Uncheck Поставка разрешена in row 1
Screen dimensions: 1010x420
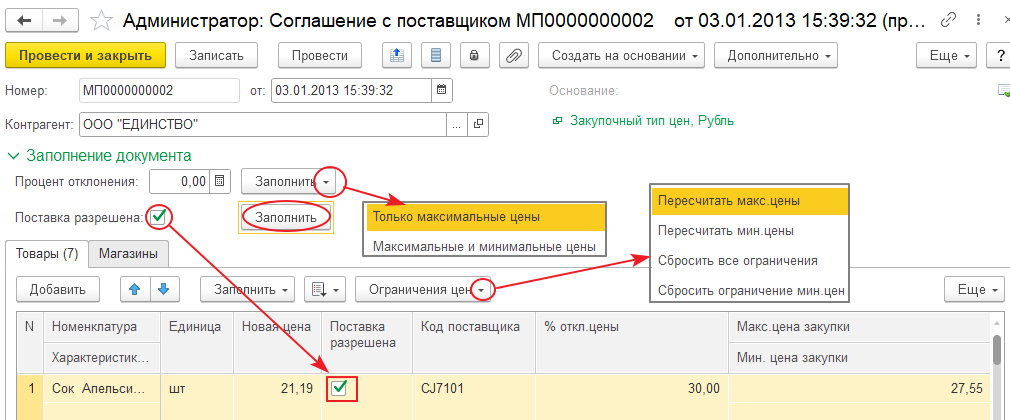pyautogui.click(x=339, y=388)
